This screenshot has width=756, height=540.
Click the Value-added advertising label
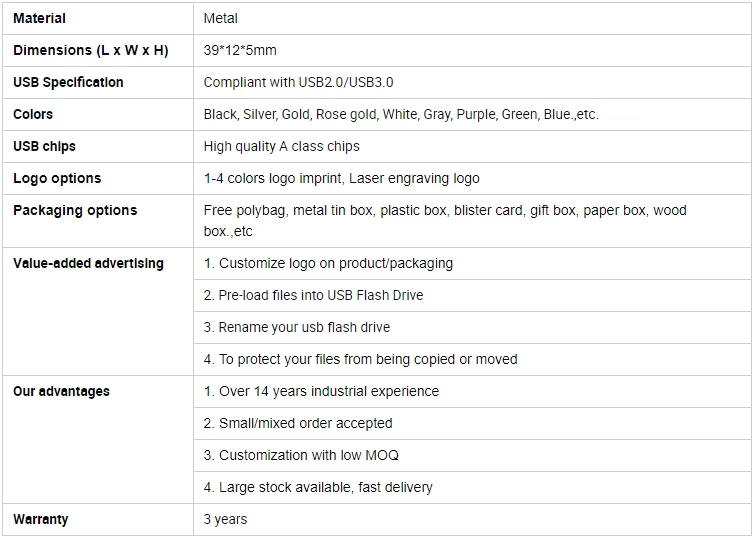(x=88, y=263)
